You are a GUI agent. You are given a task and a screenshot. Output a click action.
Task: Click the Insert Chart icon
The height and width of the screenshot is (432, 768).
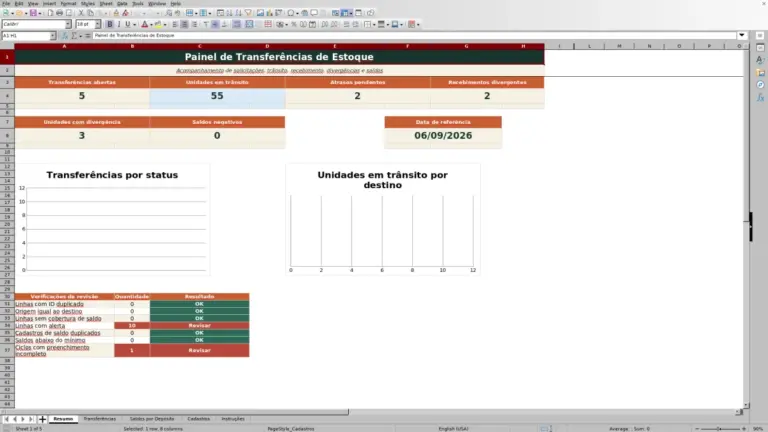click(x=269, y=13)
